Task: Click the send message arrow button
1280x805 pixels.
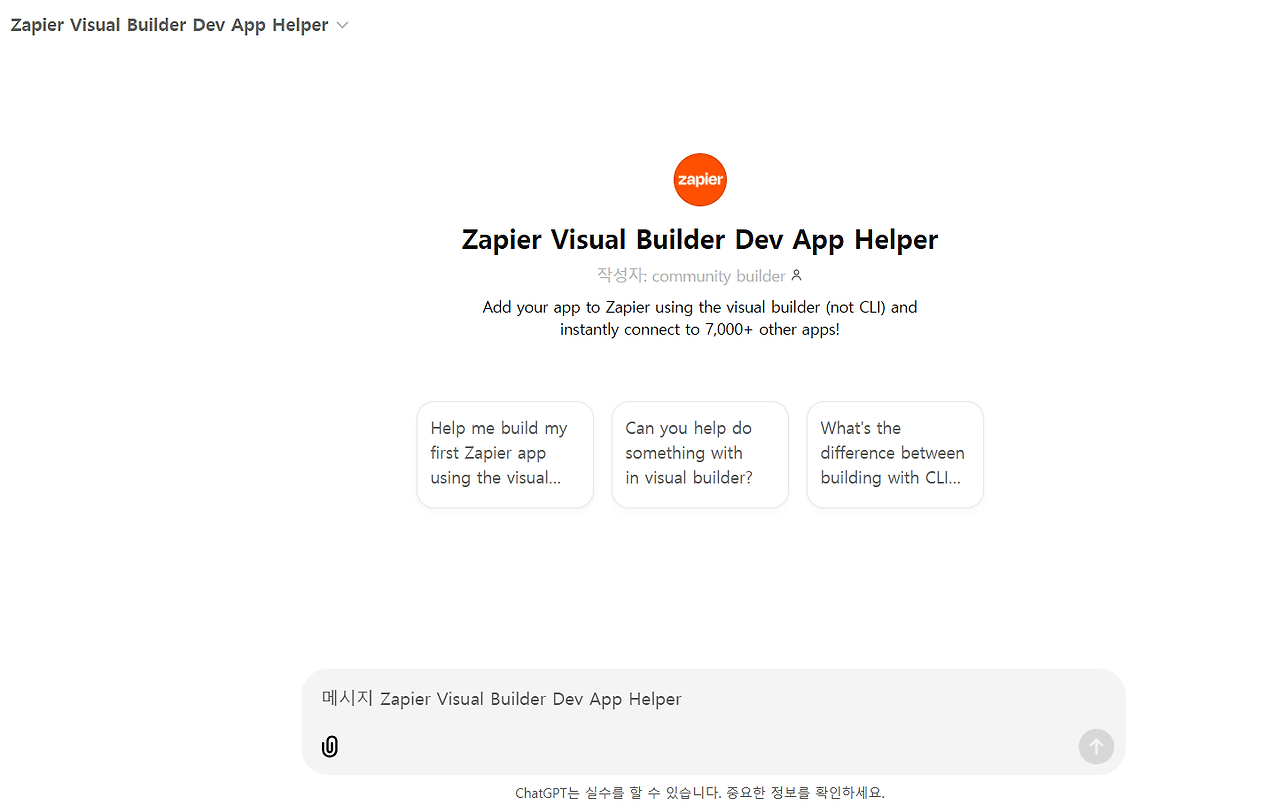Action: pyautogui.click(x=1096, y=746)
